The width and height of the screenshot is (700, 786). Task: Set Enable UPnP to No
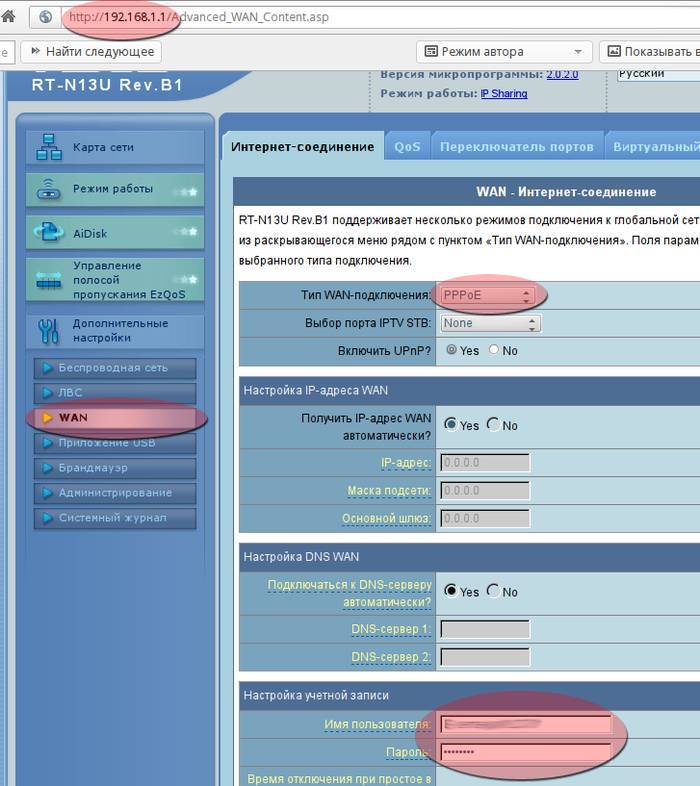(494, 351)
